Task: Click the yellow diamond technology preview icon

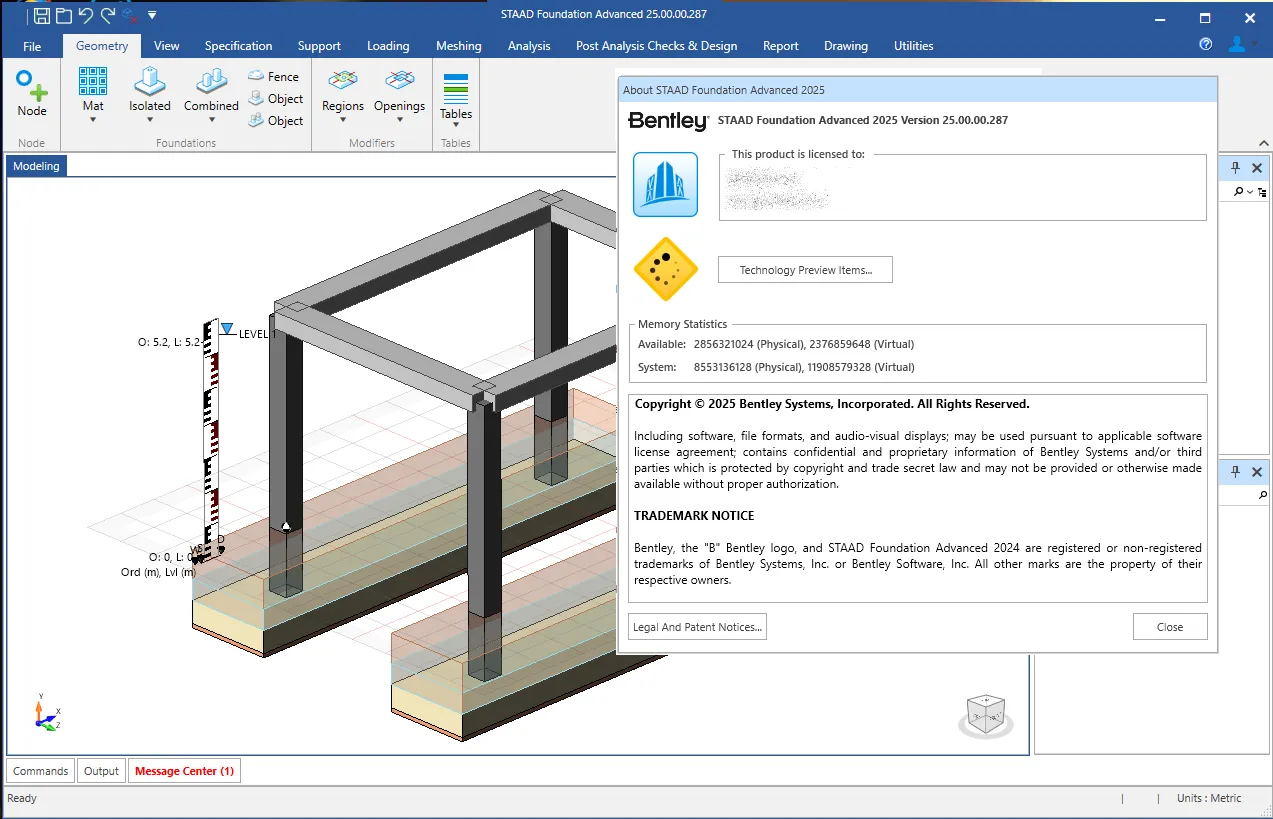Action: pyautogui.click(x=665, y=269)
